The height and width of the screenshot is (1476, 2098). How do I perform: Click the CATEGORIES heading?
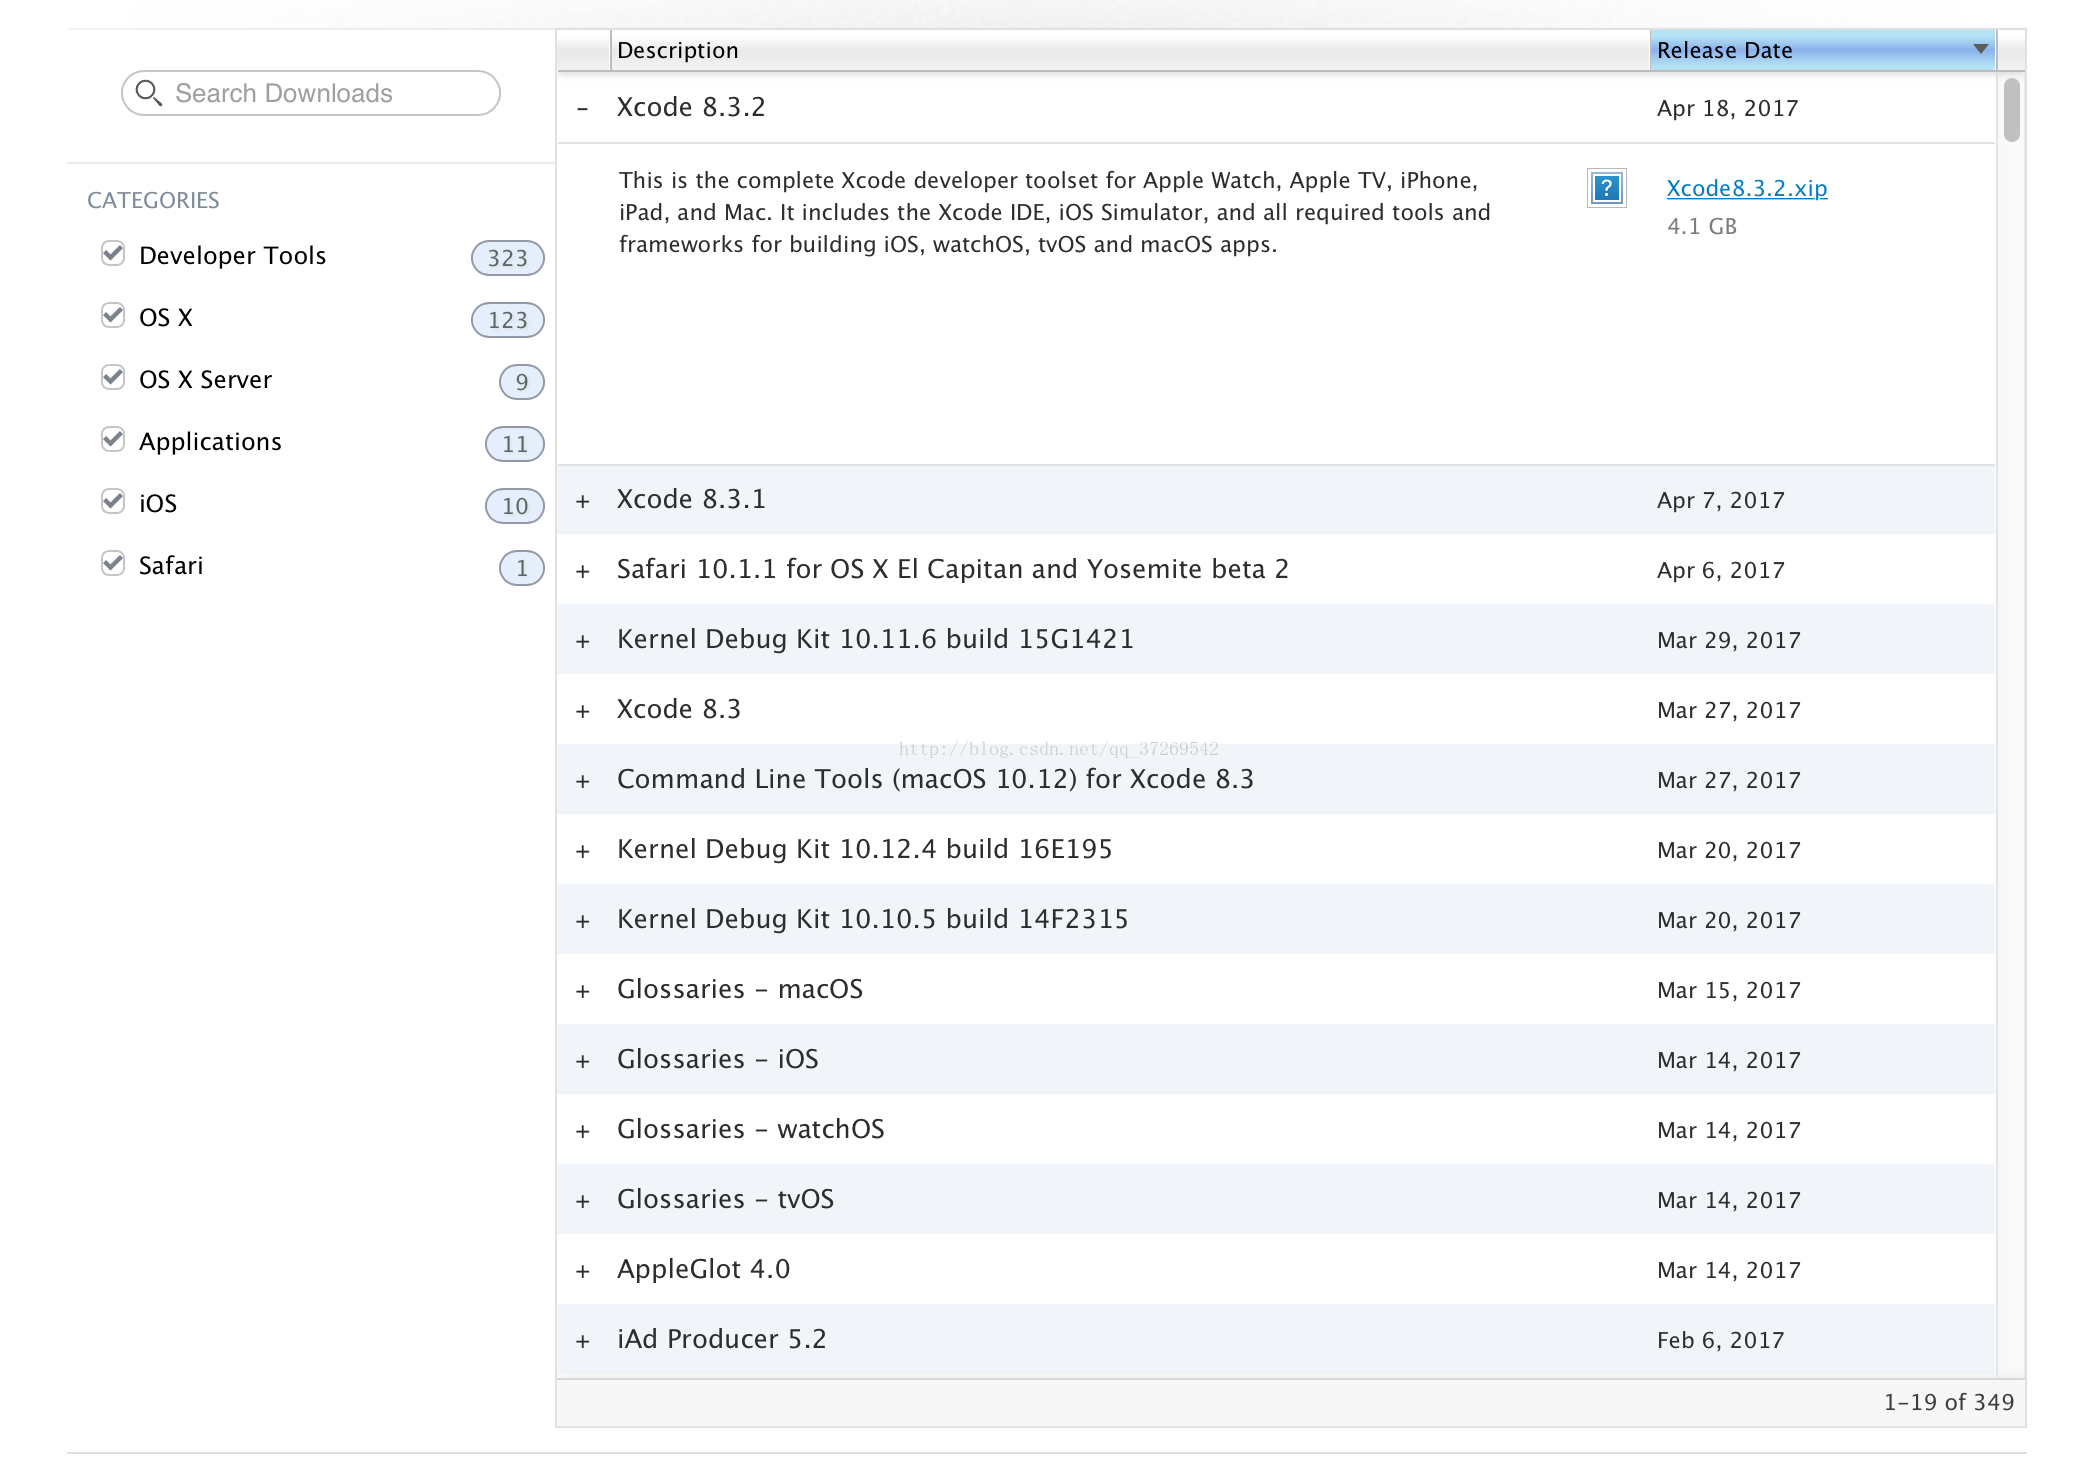pyautogui.click(x=153, y=200)
